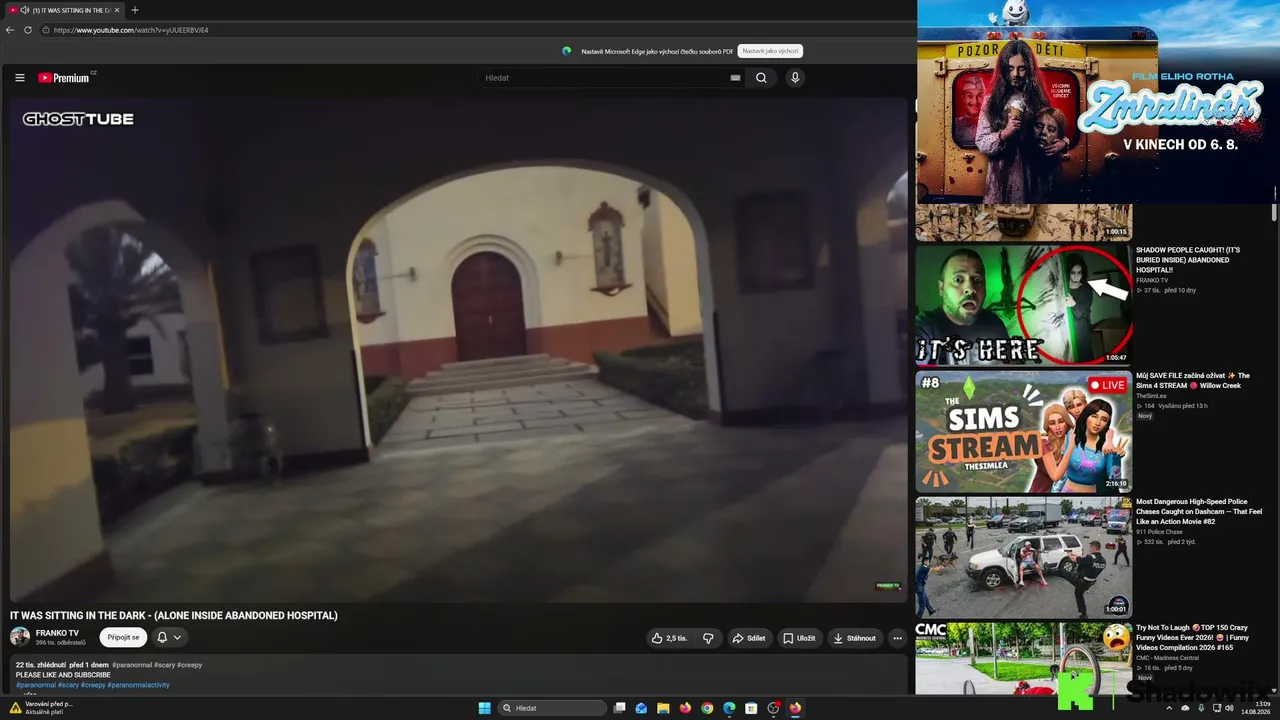Open the FRANKO TV channel avatar
1280x720 pixels.
(x=20, y=637)
